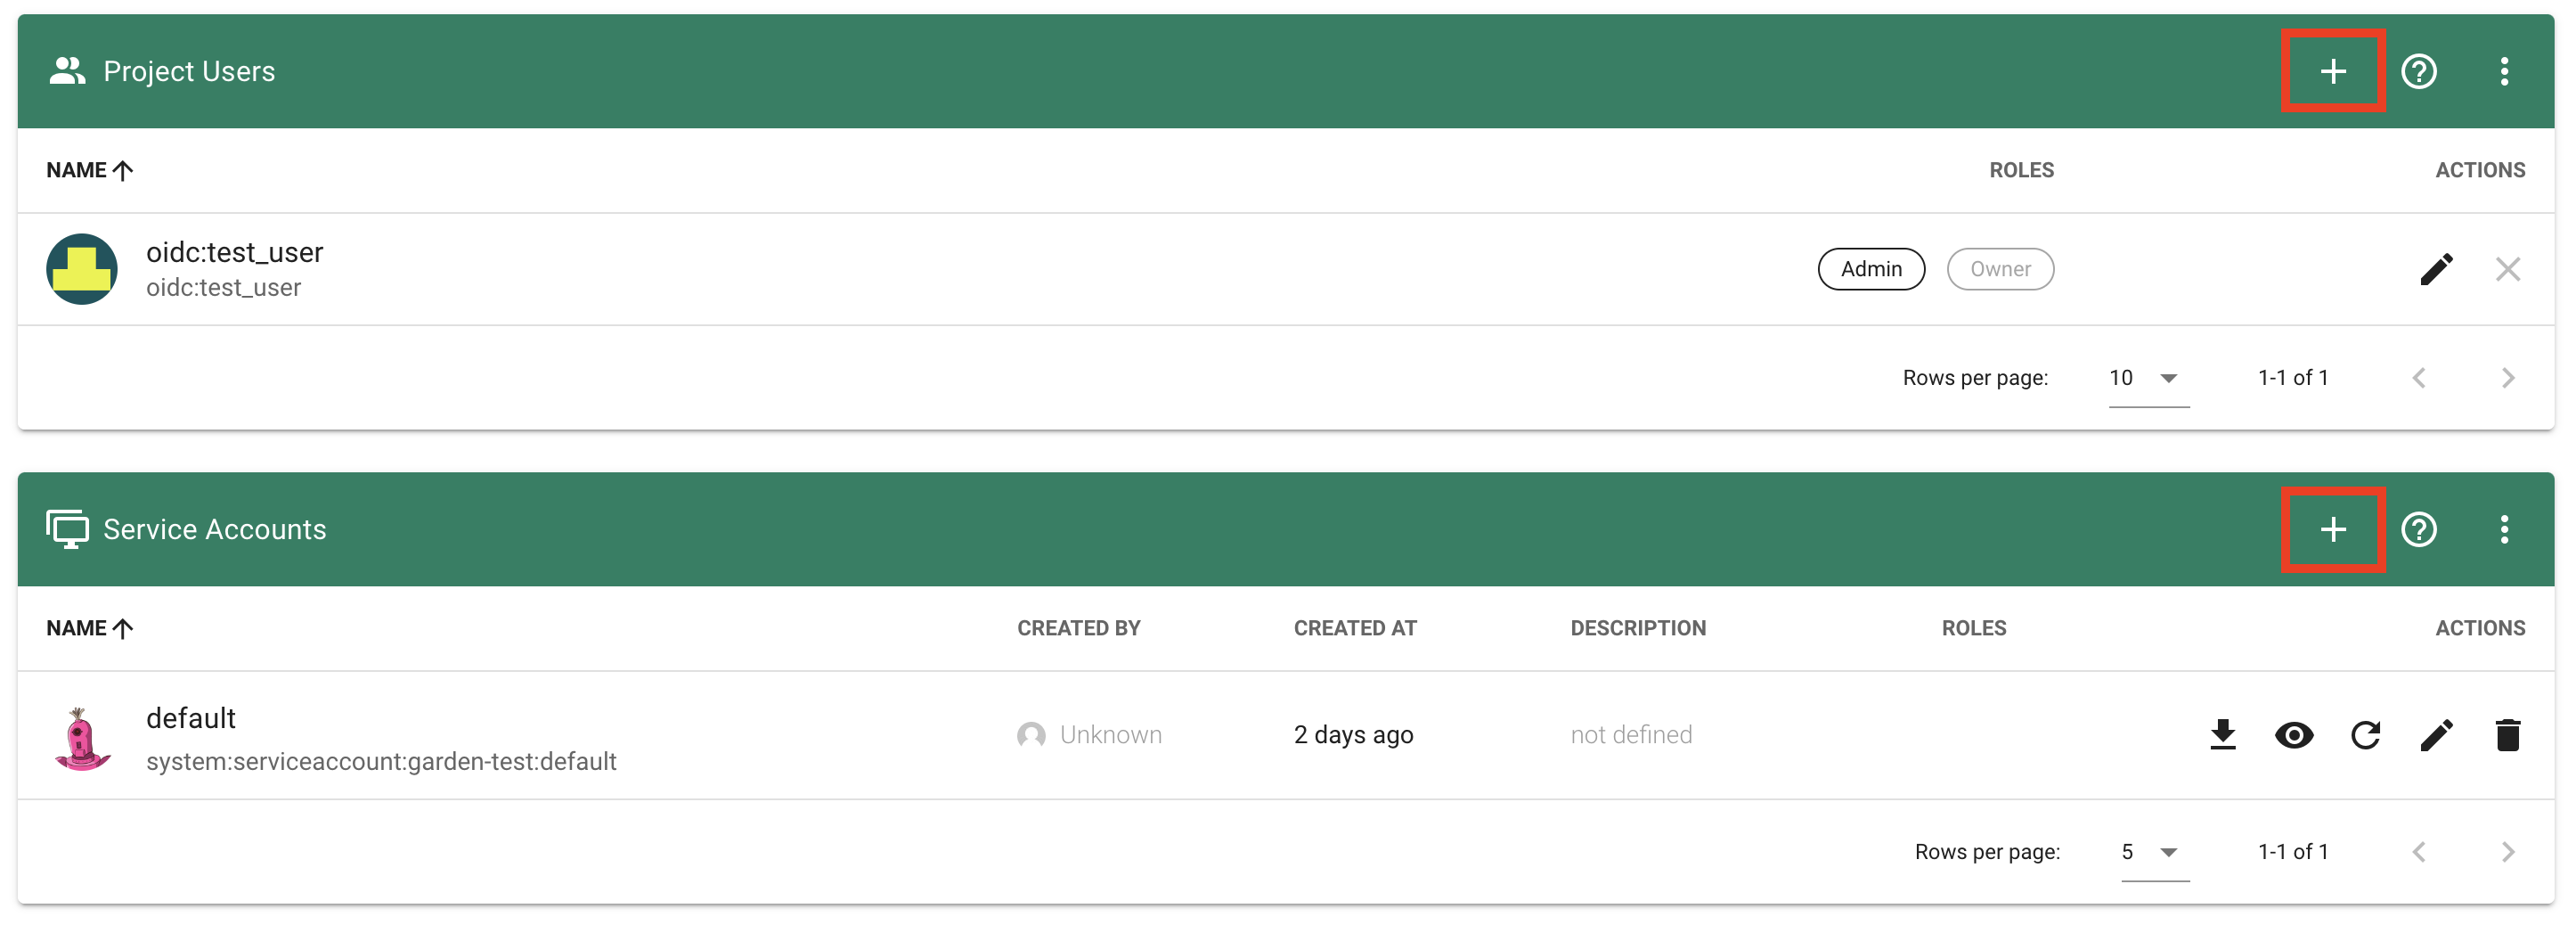Viewport: 2576px width, 925px height.
Task: Add a new service account
Action: tap(2333, 529)
